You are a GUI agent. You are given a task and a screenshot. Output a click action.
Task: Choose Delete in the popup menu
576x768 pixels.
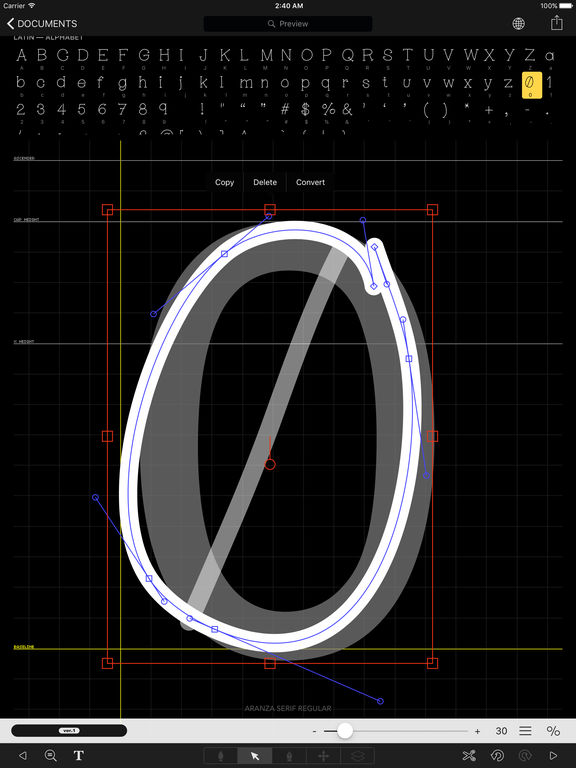[x=265, y=182]
